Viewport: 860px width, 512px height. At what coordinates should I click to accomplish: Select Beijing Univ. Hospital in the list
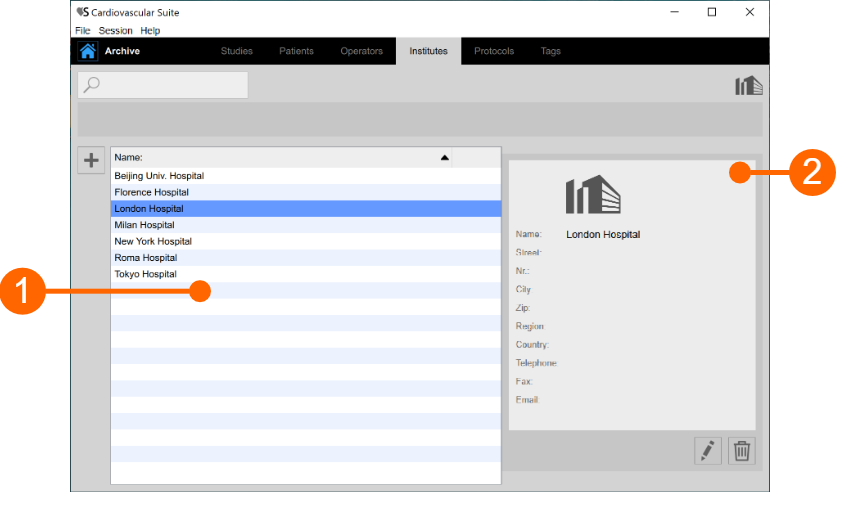click(159, 175)
